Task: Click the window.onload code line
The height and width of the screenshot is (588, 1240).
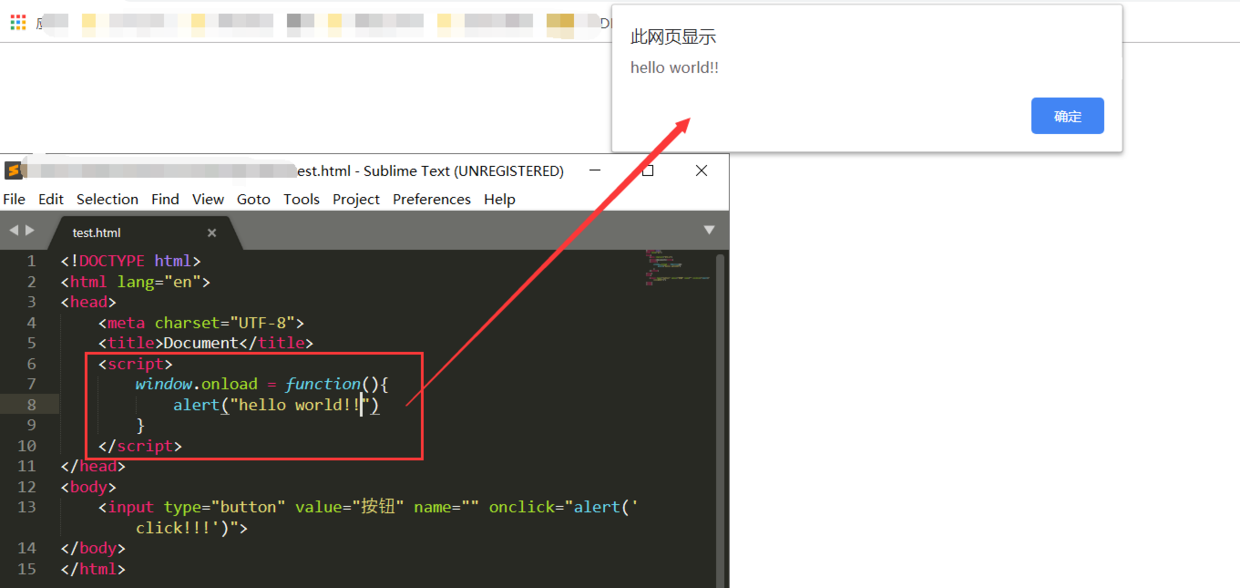Action: coord(262,384)
